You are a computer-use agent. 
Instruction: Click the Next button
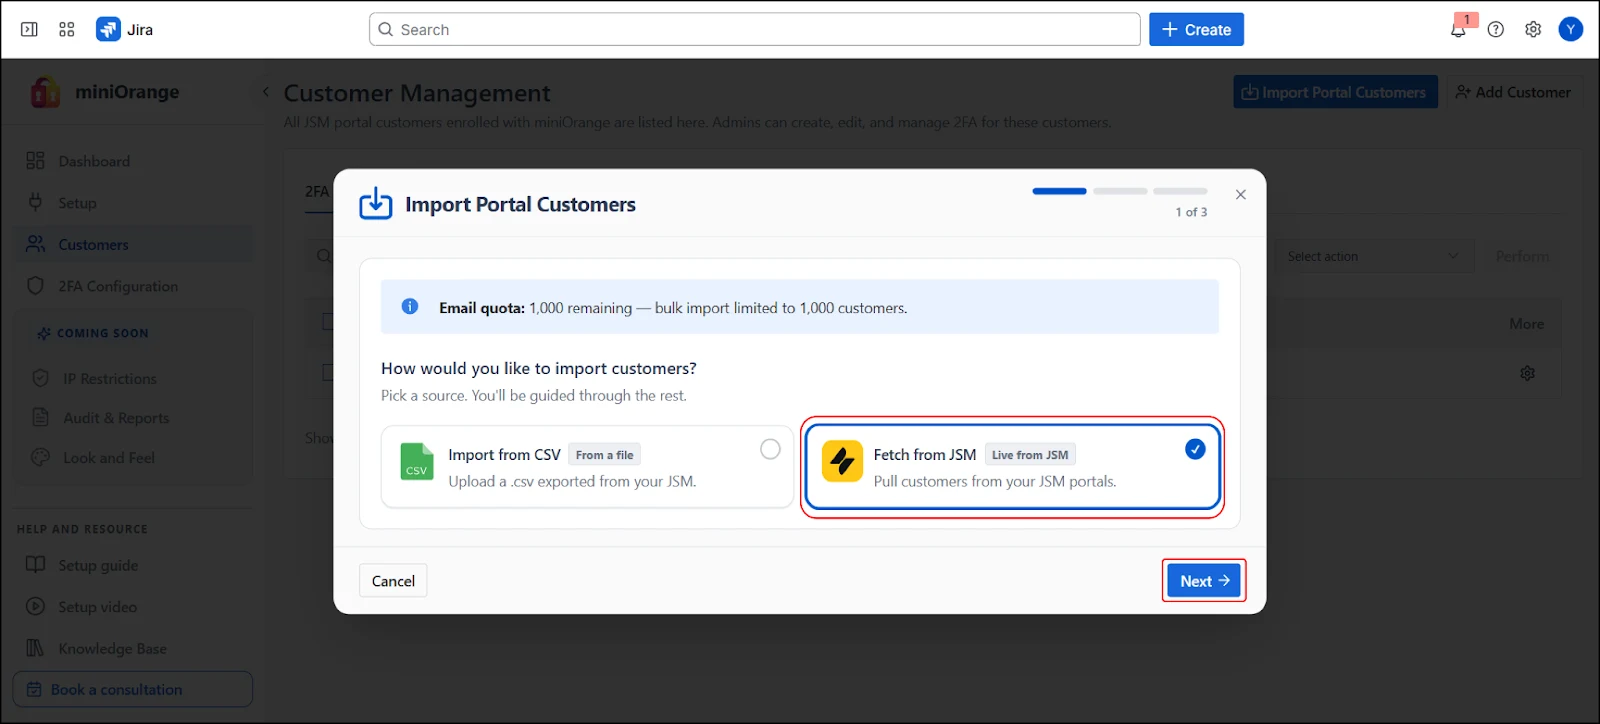point(1204,581)
